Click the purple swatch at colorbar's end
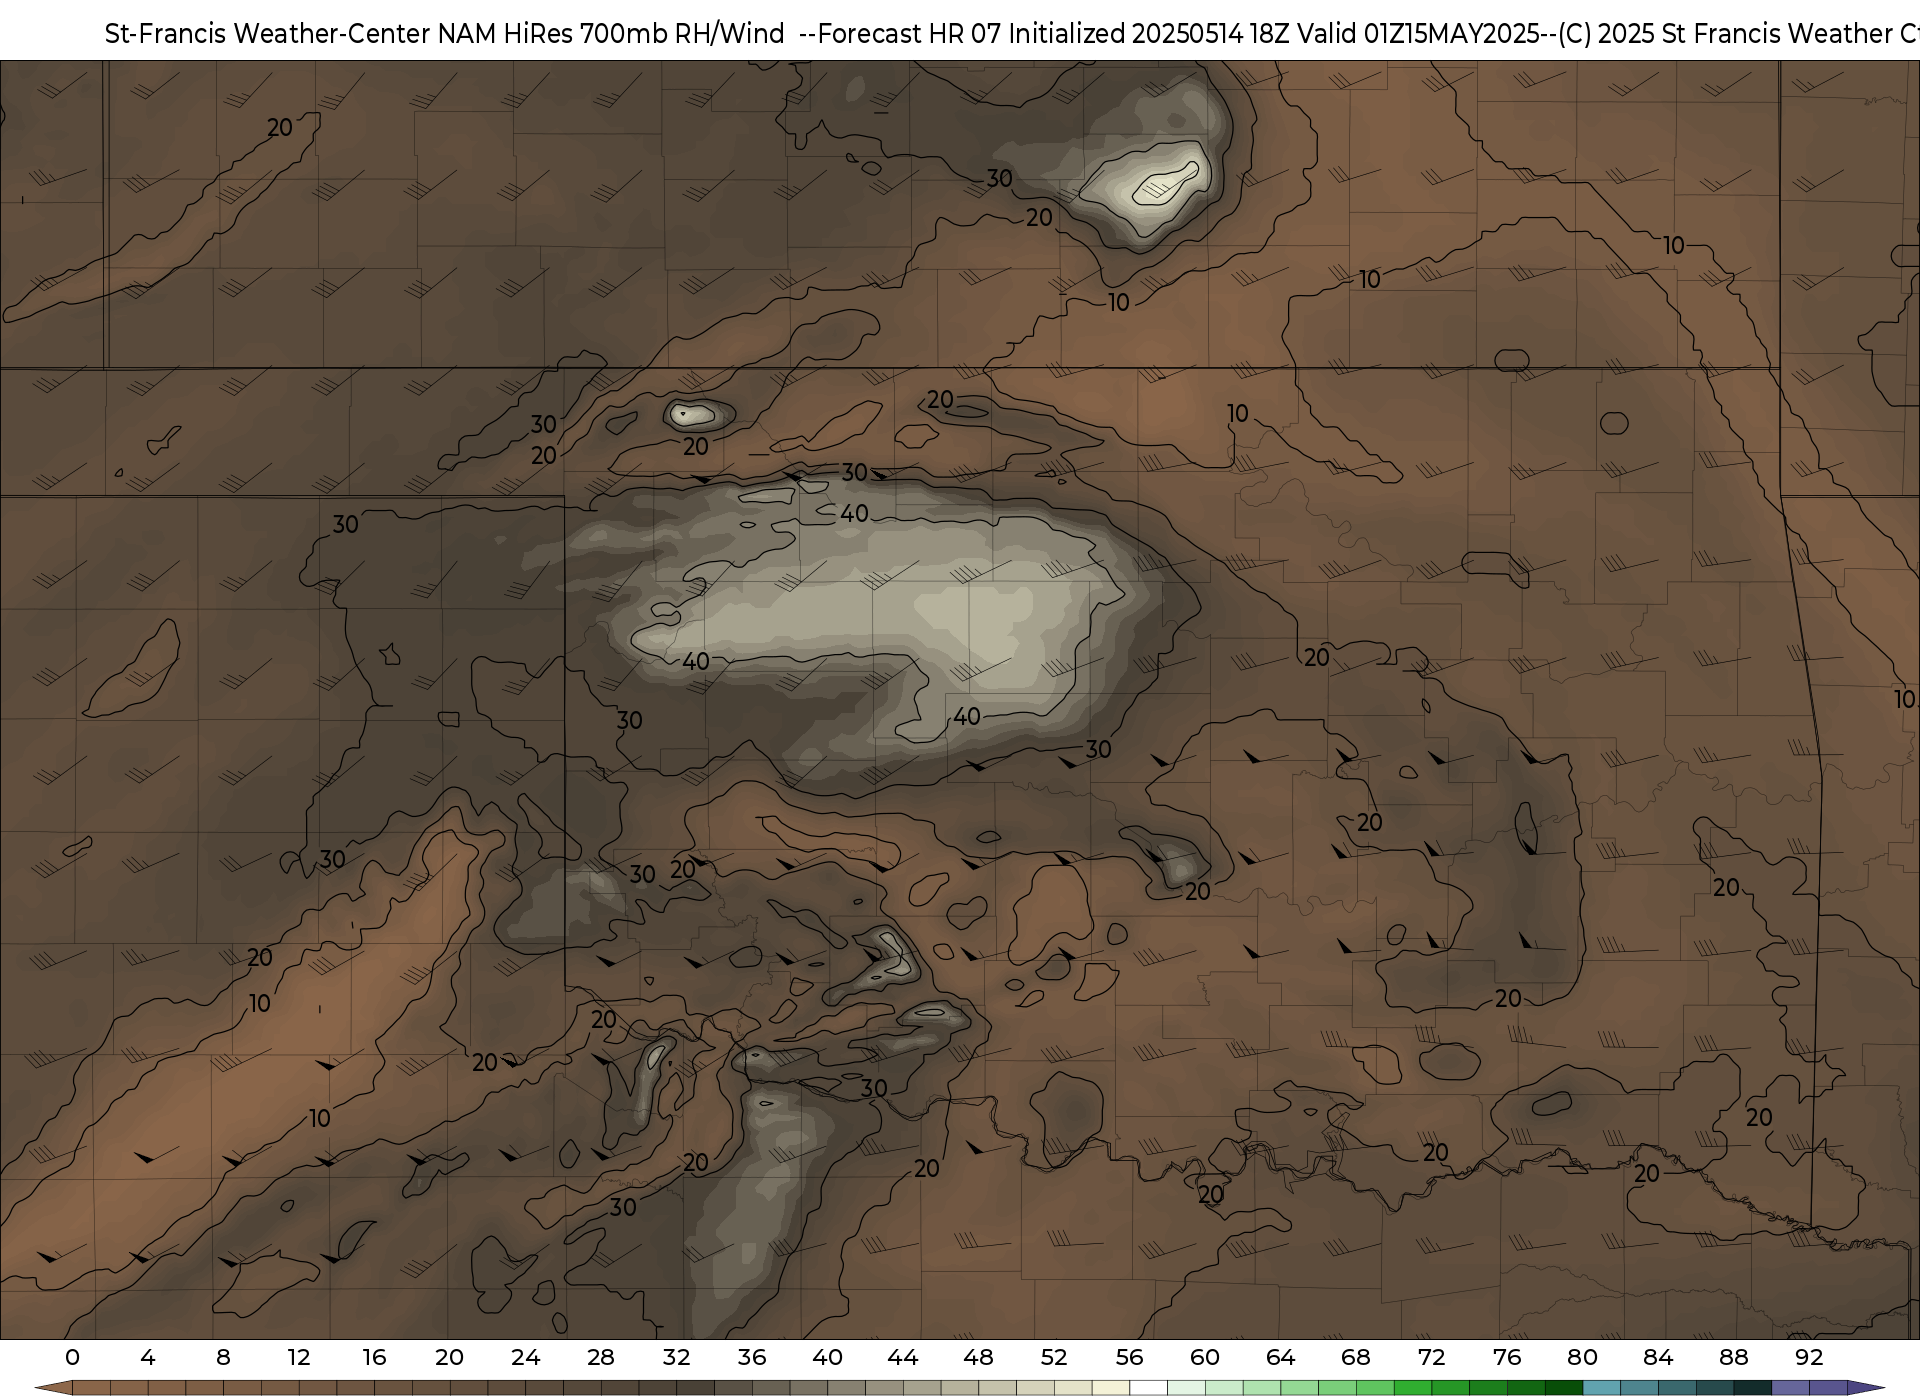Viewport: 1920px width, 1400px height. pos(1828,1389)
